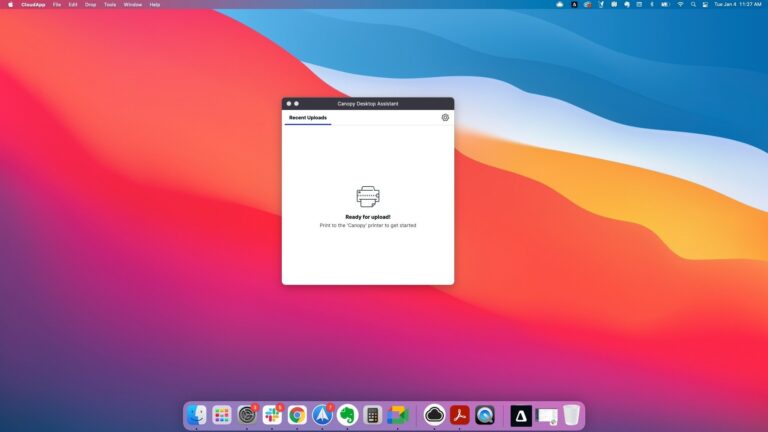This screenshot has height=432, width=768.
Task: Open Canopy Desktop Assistant dock icon
Action: pyautogui.click(x=521, y=416)
